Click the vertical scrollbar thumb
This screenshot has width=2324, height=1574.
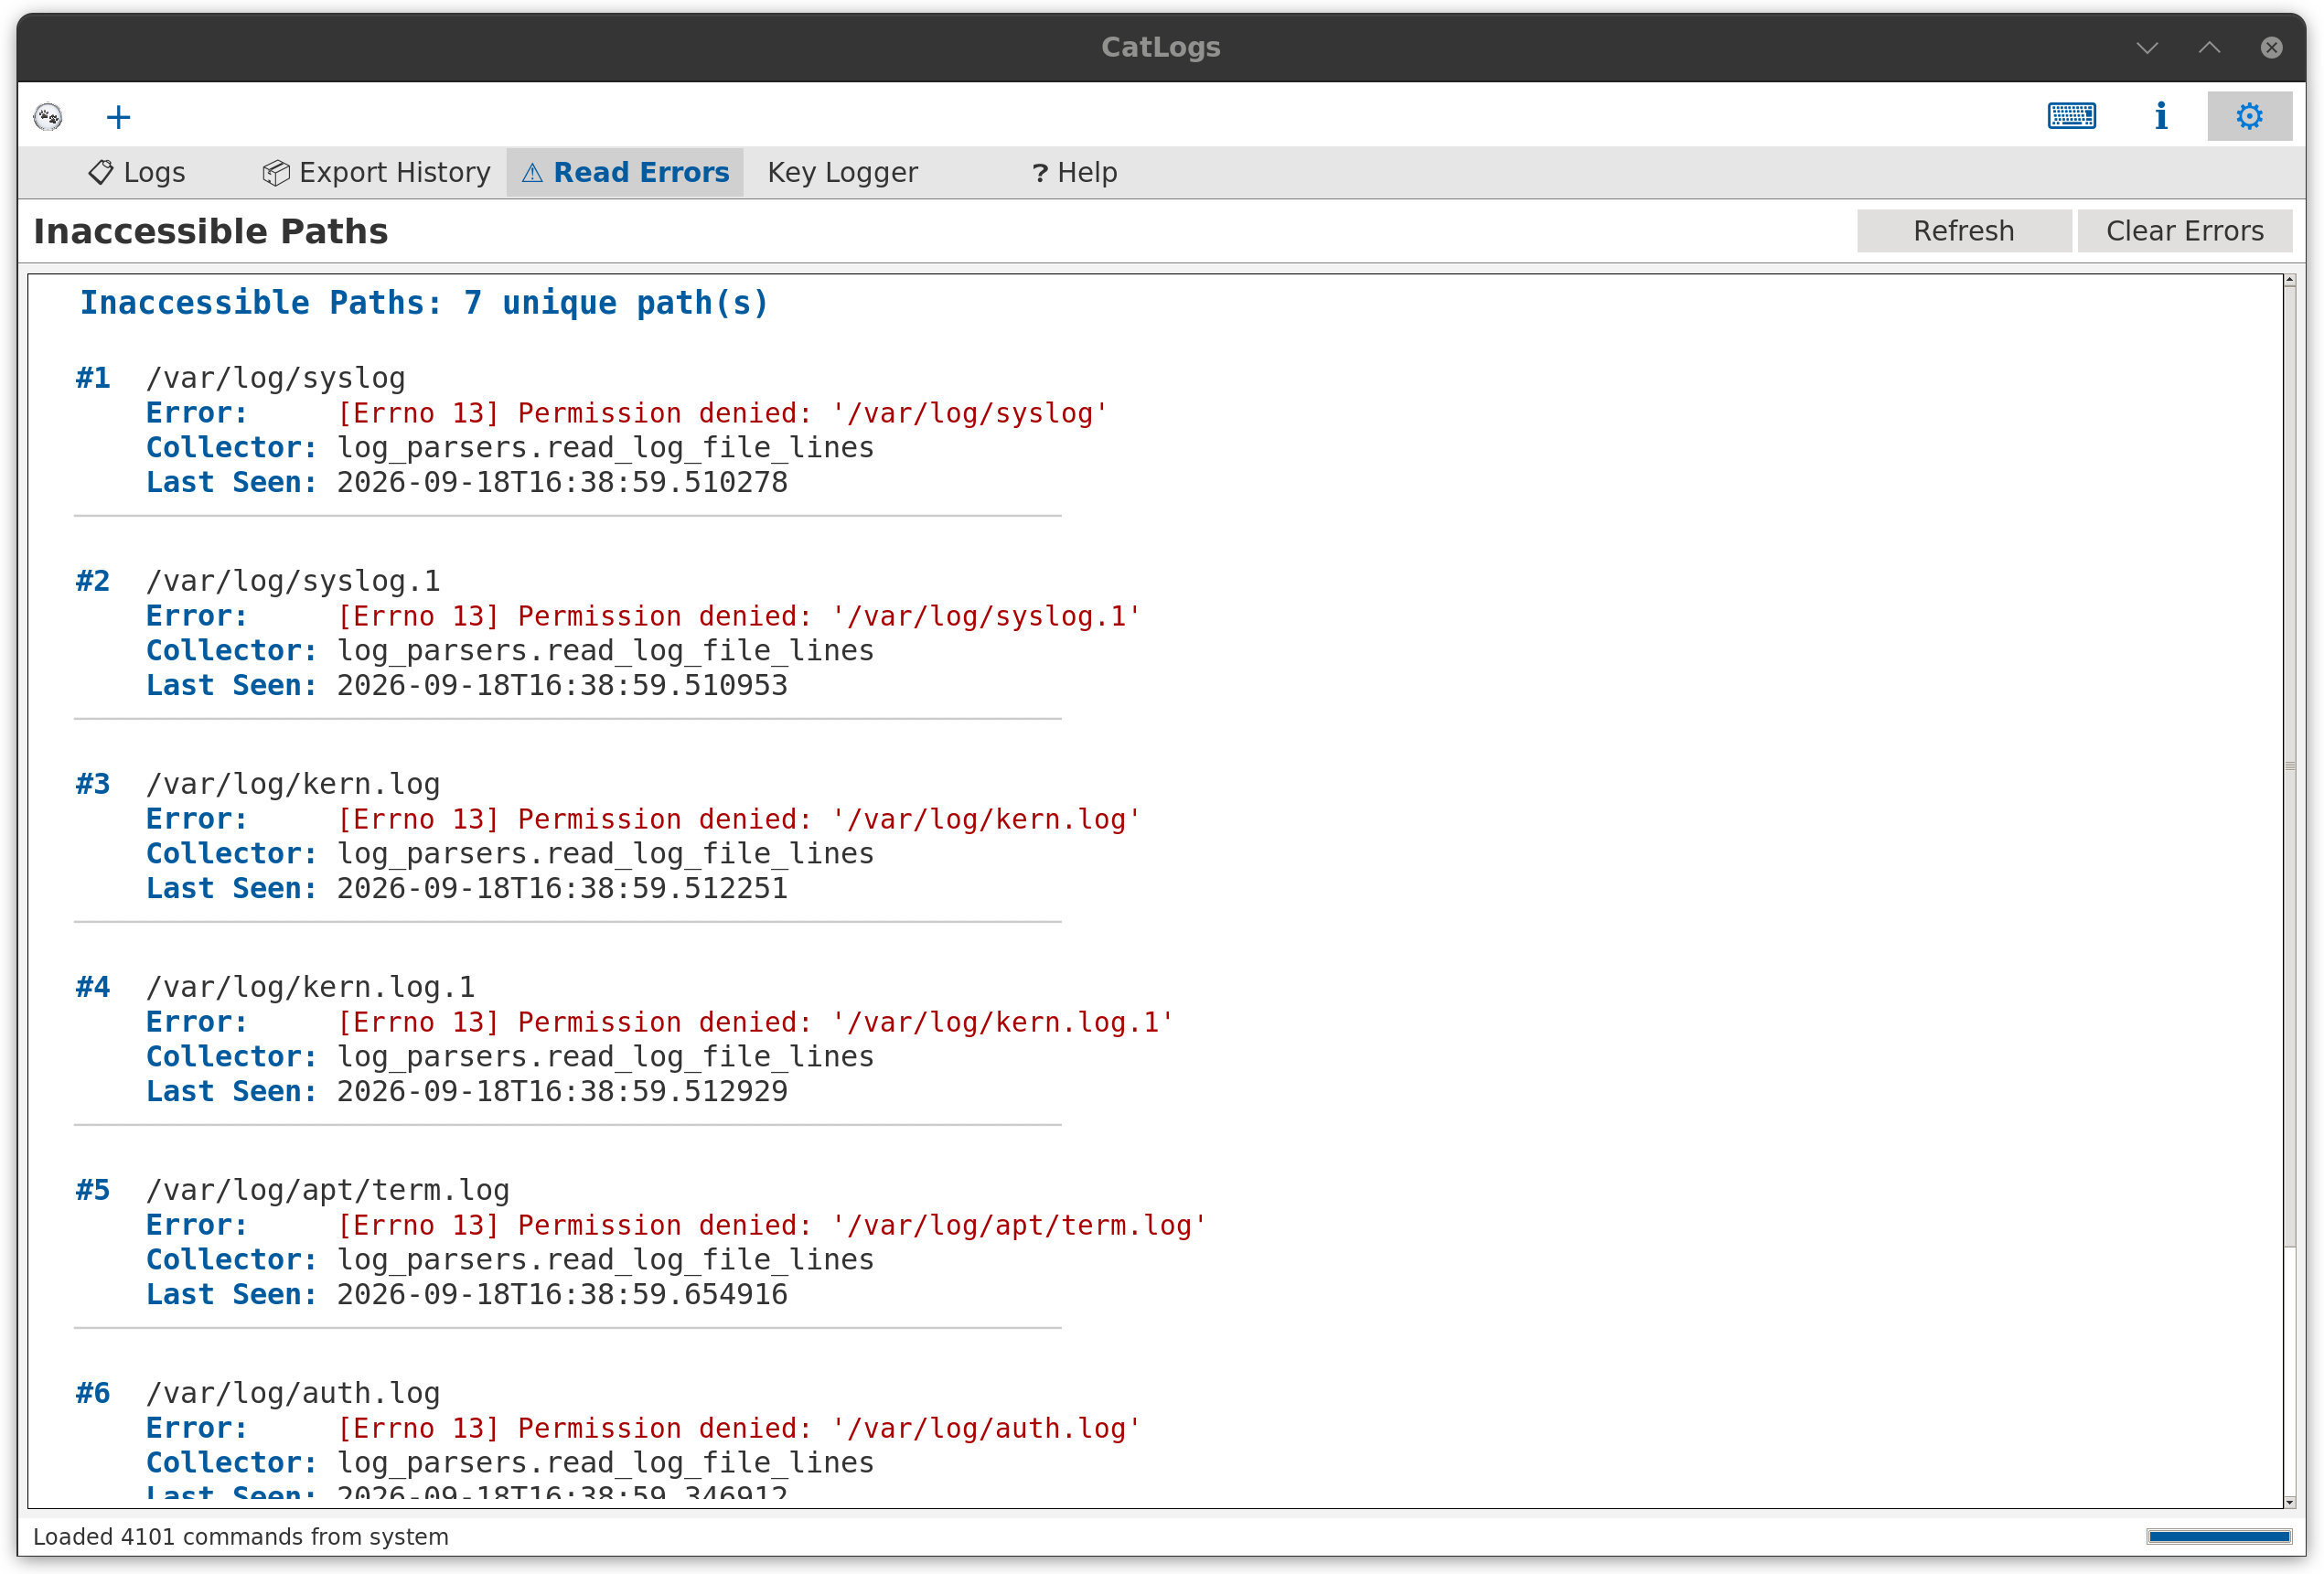[2289, 767]
